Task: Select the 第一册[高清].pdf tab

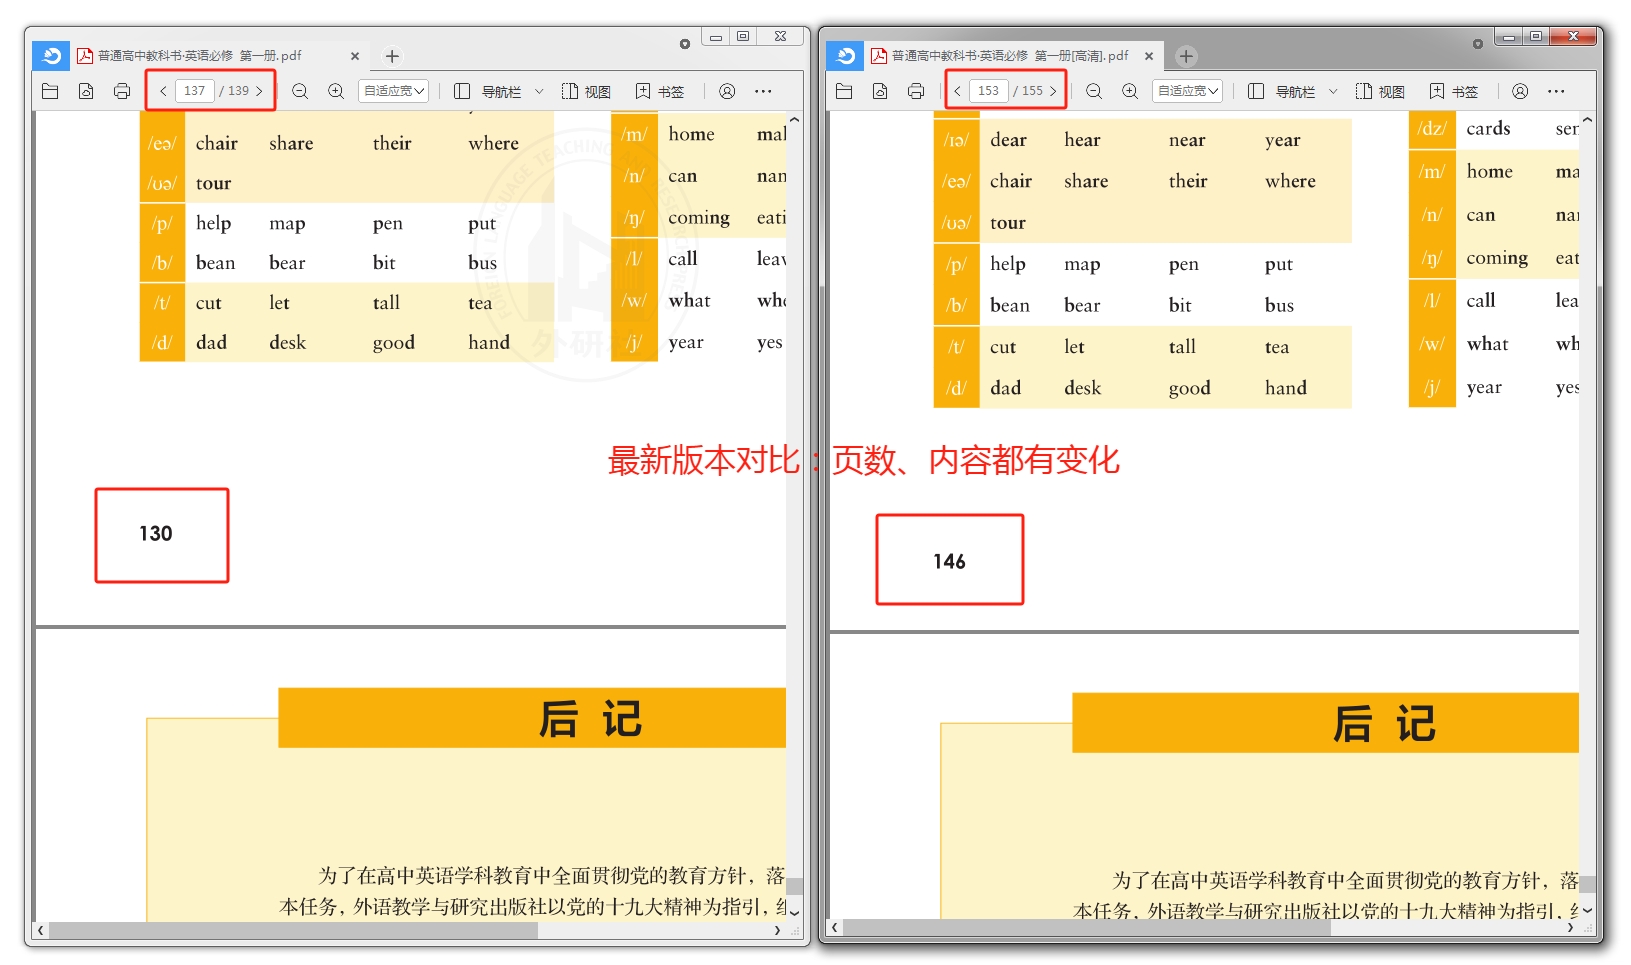Action: point(1008,56)
